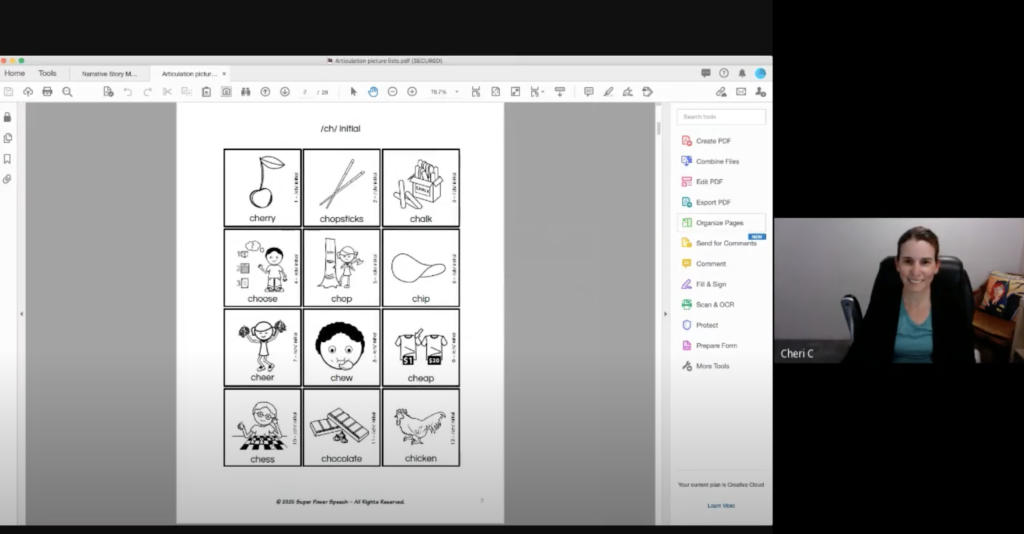
Task: Click the share with others person icon
Action: (760, 92)
